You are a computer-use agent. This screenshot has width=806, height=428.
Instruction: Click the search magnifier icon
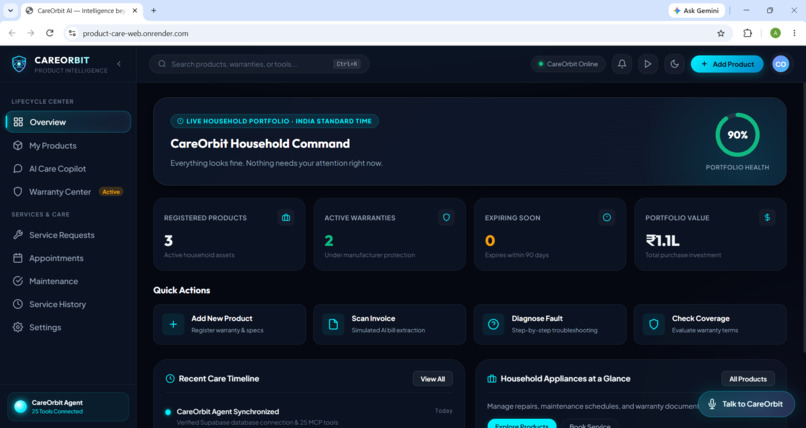(x=162, y=64)
